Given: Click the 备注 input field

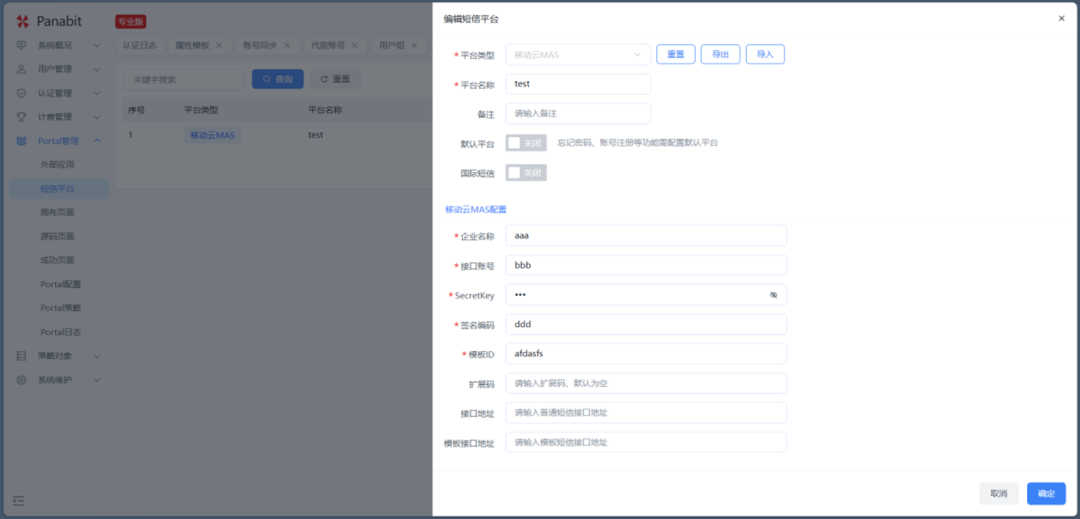Looking at the screenshot, I should coord(578,114).
